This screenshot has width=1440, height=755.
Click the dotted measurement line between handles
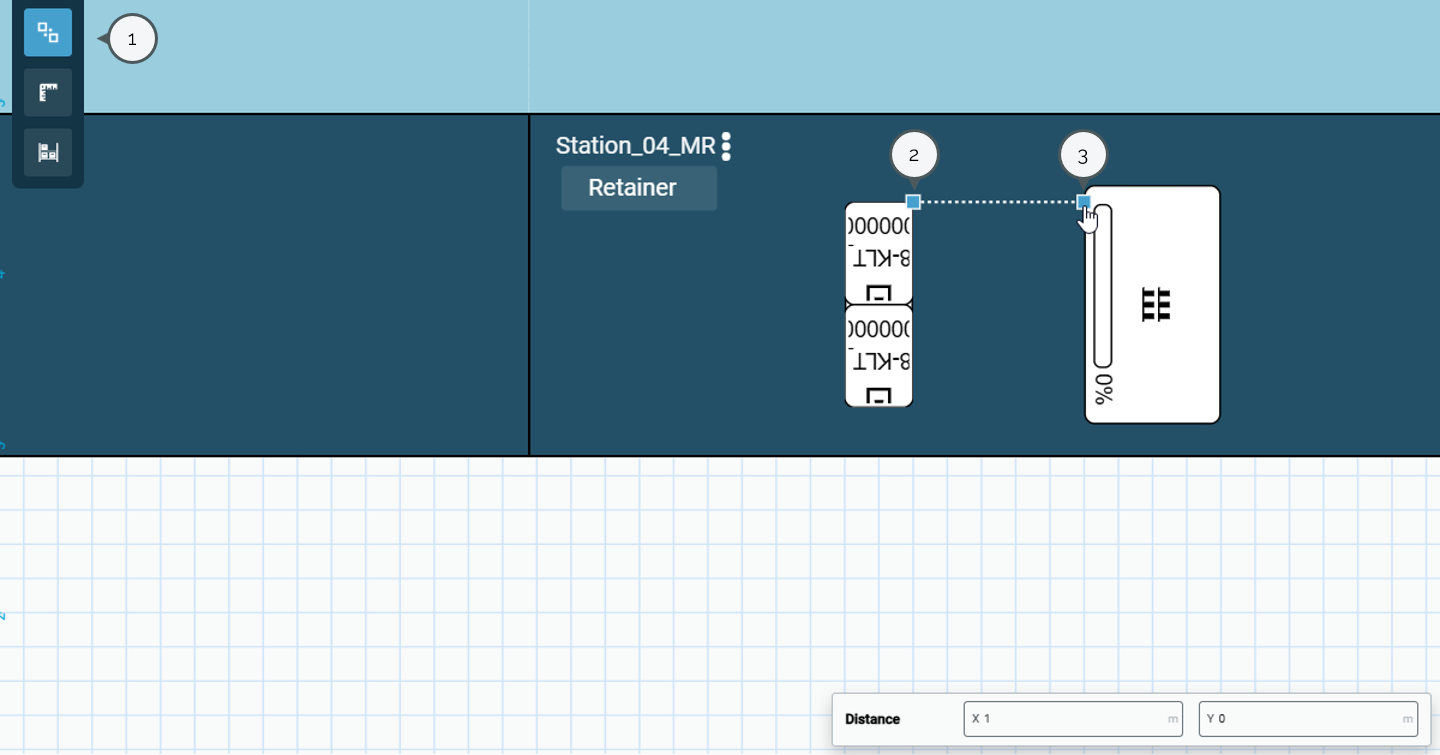pyautogui.click(x=998, y=202)
